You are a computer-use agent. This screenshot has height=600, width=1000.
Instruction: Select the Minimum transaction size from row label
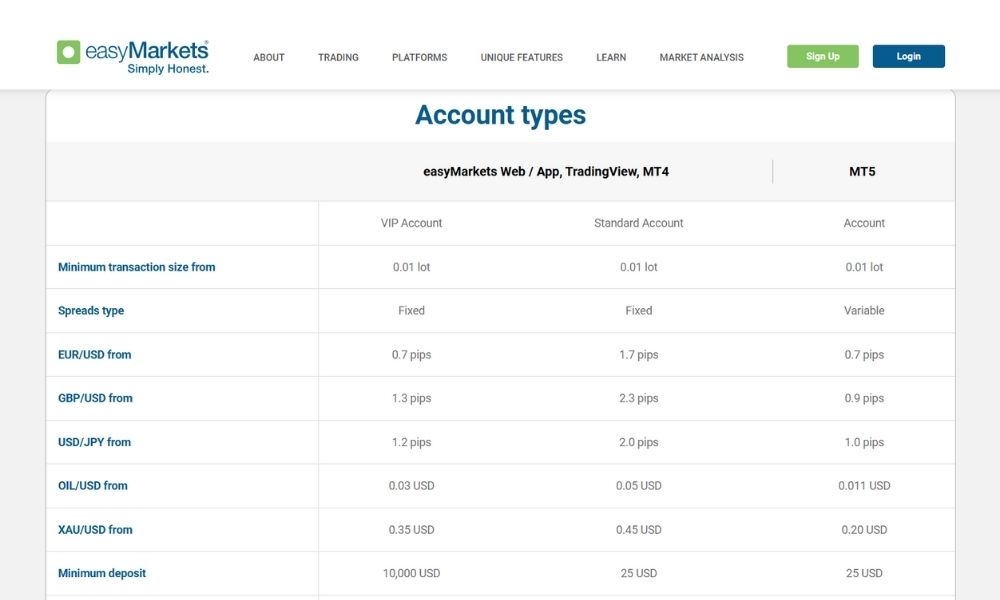pyautogui.click(x=136, y=267)
